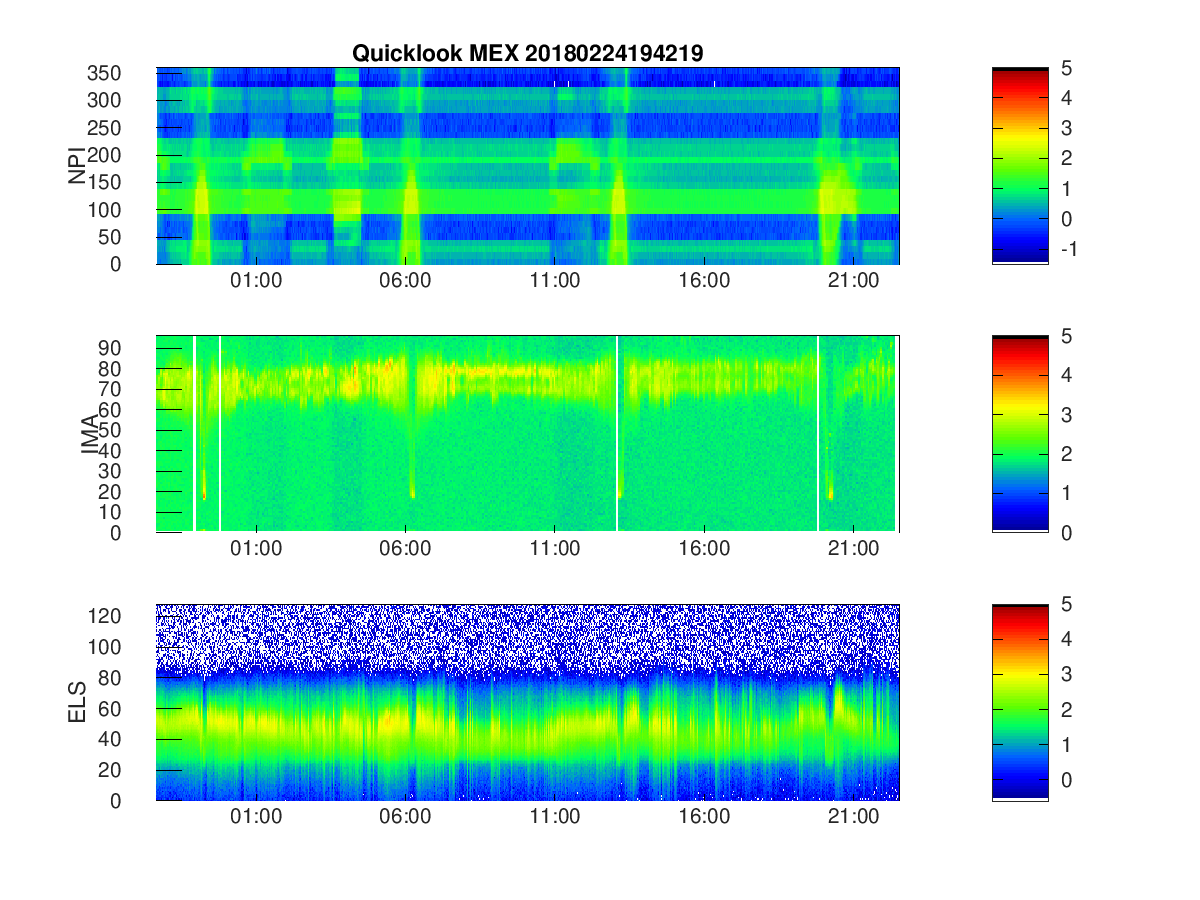
Task: Click the NPI y-axis label
Action: (x=77, y=166)
